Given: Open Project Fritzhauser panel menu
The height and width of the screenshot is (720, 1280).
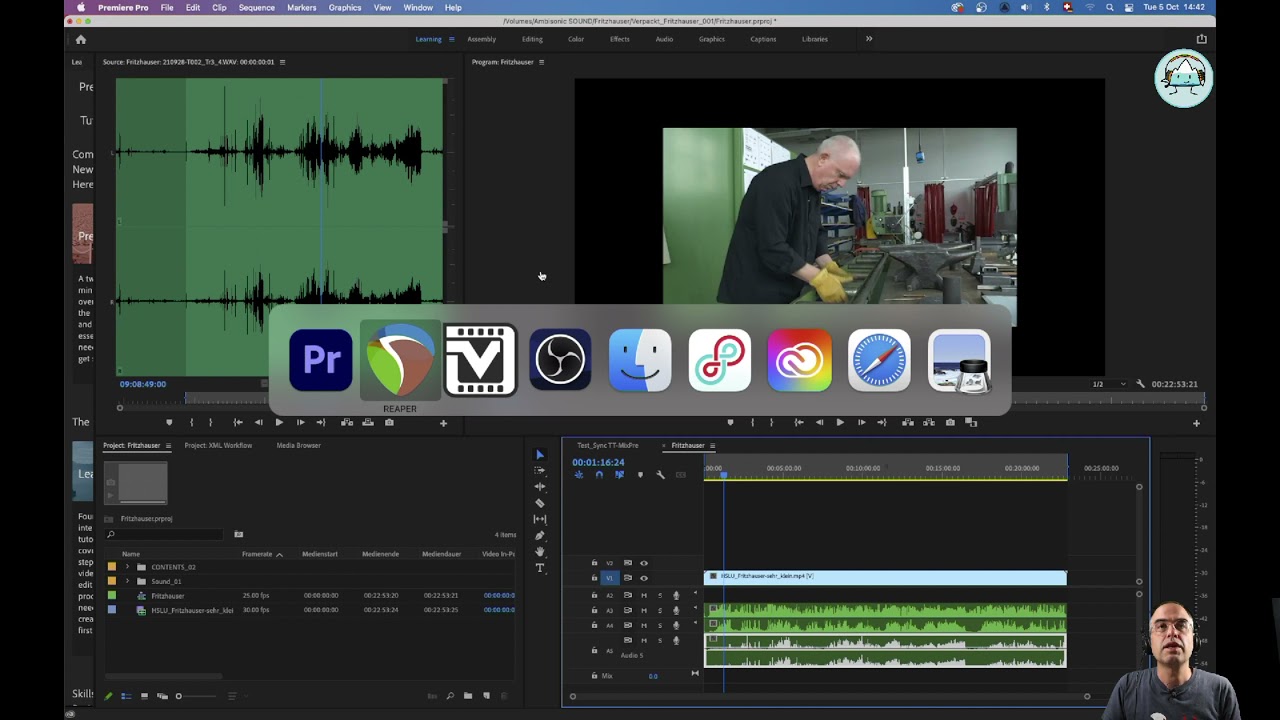Looking at the screenshot, I should 168,445.
